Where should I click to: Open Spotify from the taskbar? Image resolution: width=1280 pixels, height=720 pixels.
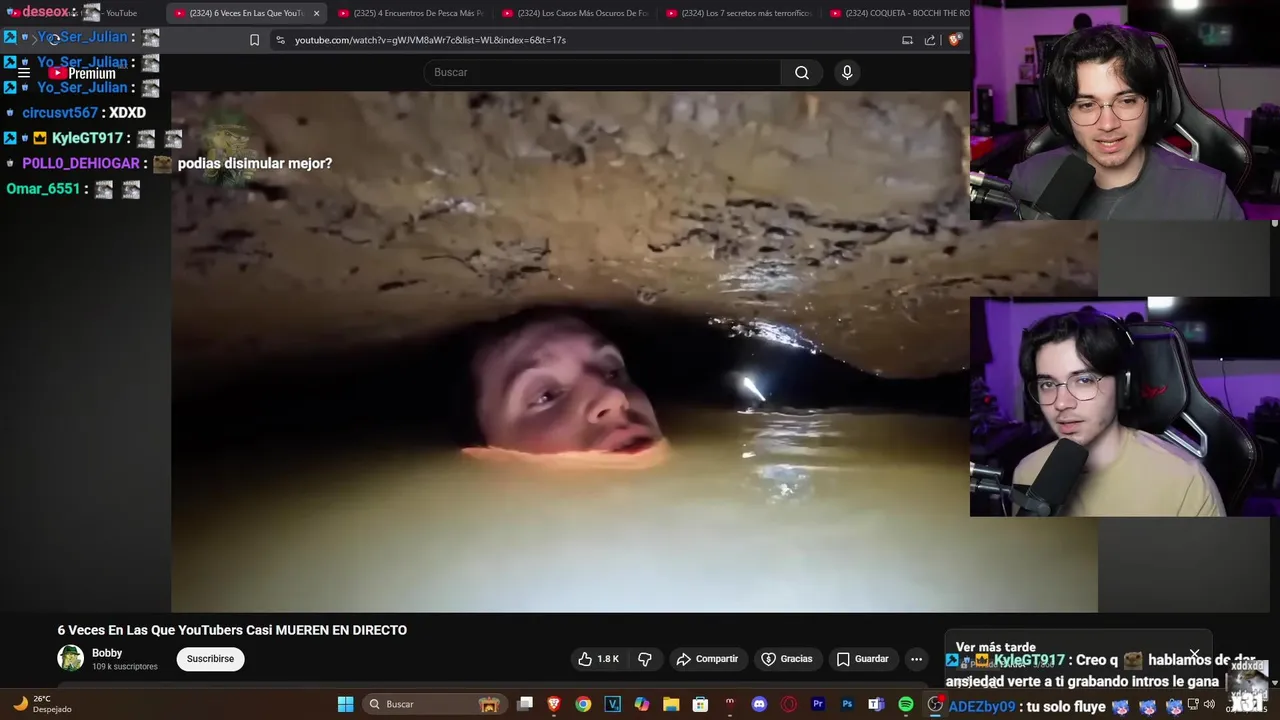(906, 704)
